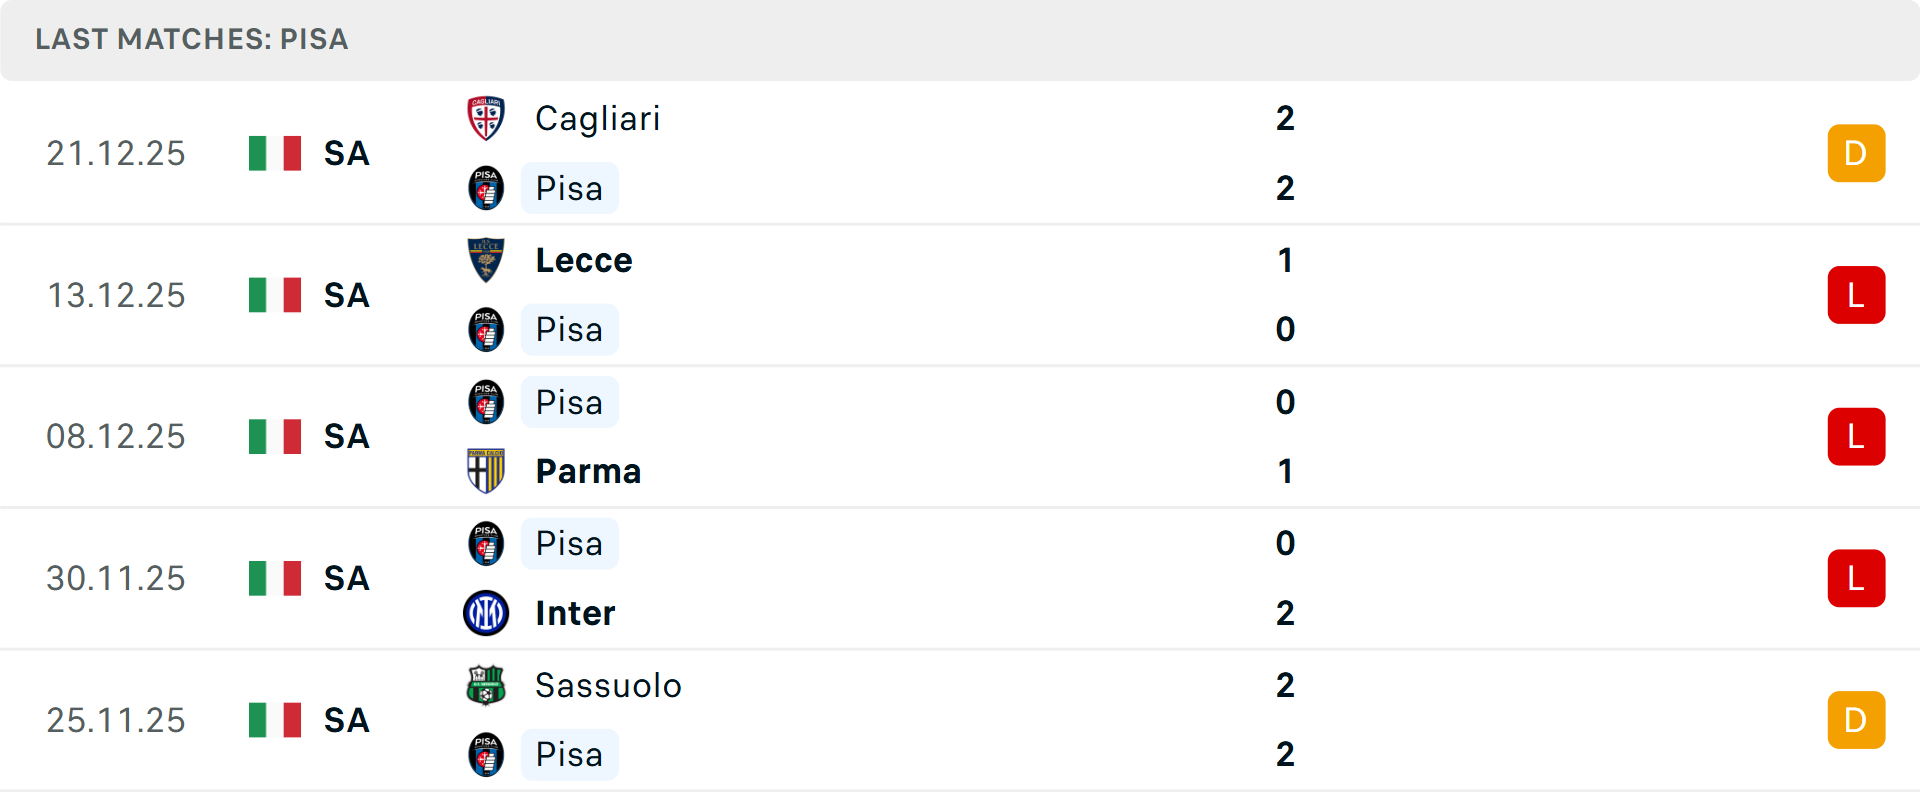Click the 08.12.25 match date
Screen dimensions: 1920x792
(116, 437)
